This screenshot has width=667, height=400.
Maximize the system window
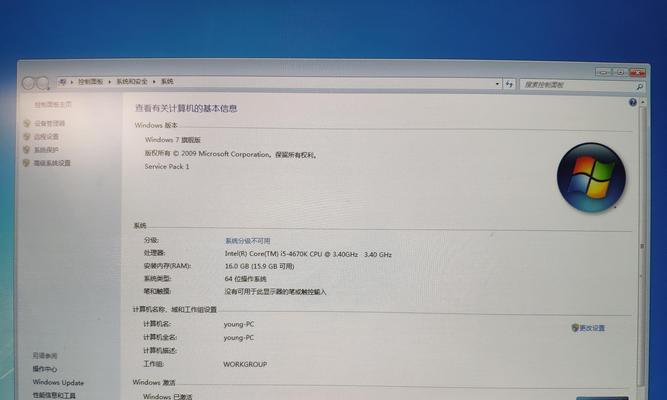click(x=620, y=72)
